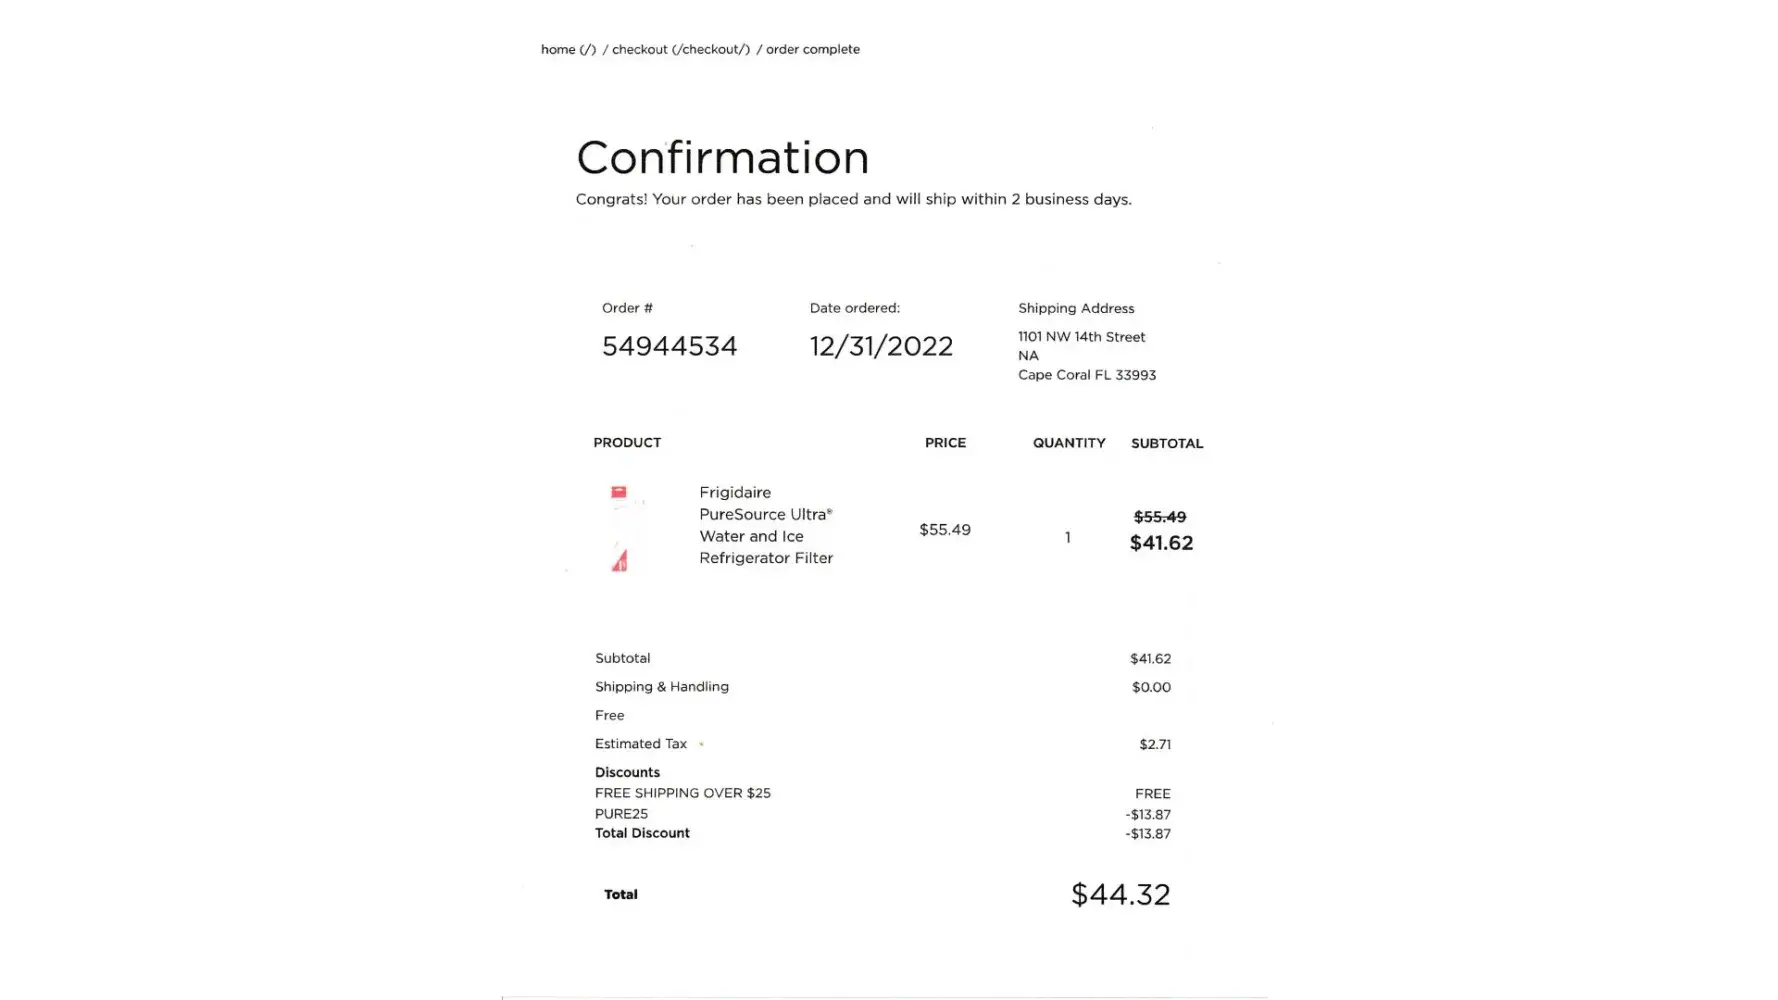Click the Frigidaire filter product thumbnail
Viewport: 1778px width, 1000px height.
pos(620,528)
